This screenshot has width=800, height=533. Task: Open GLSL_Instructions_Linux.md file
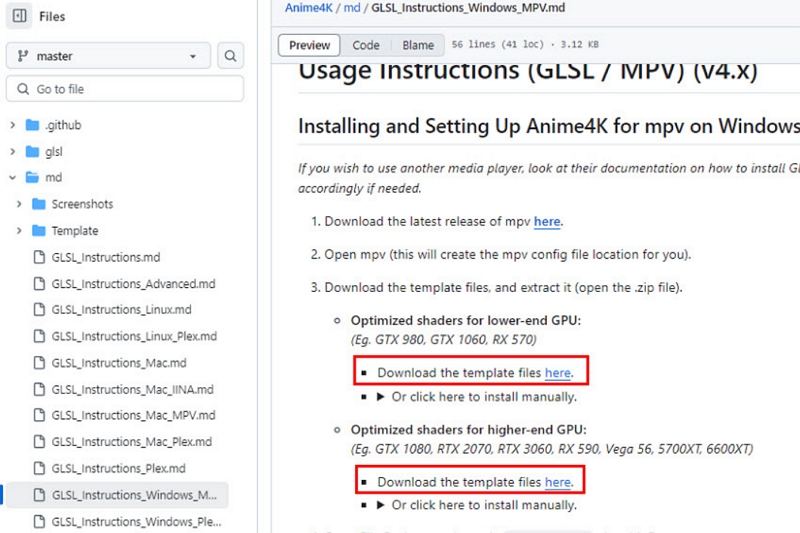pos(121,310)
